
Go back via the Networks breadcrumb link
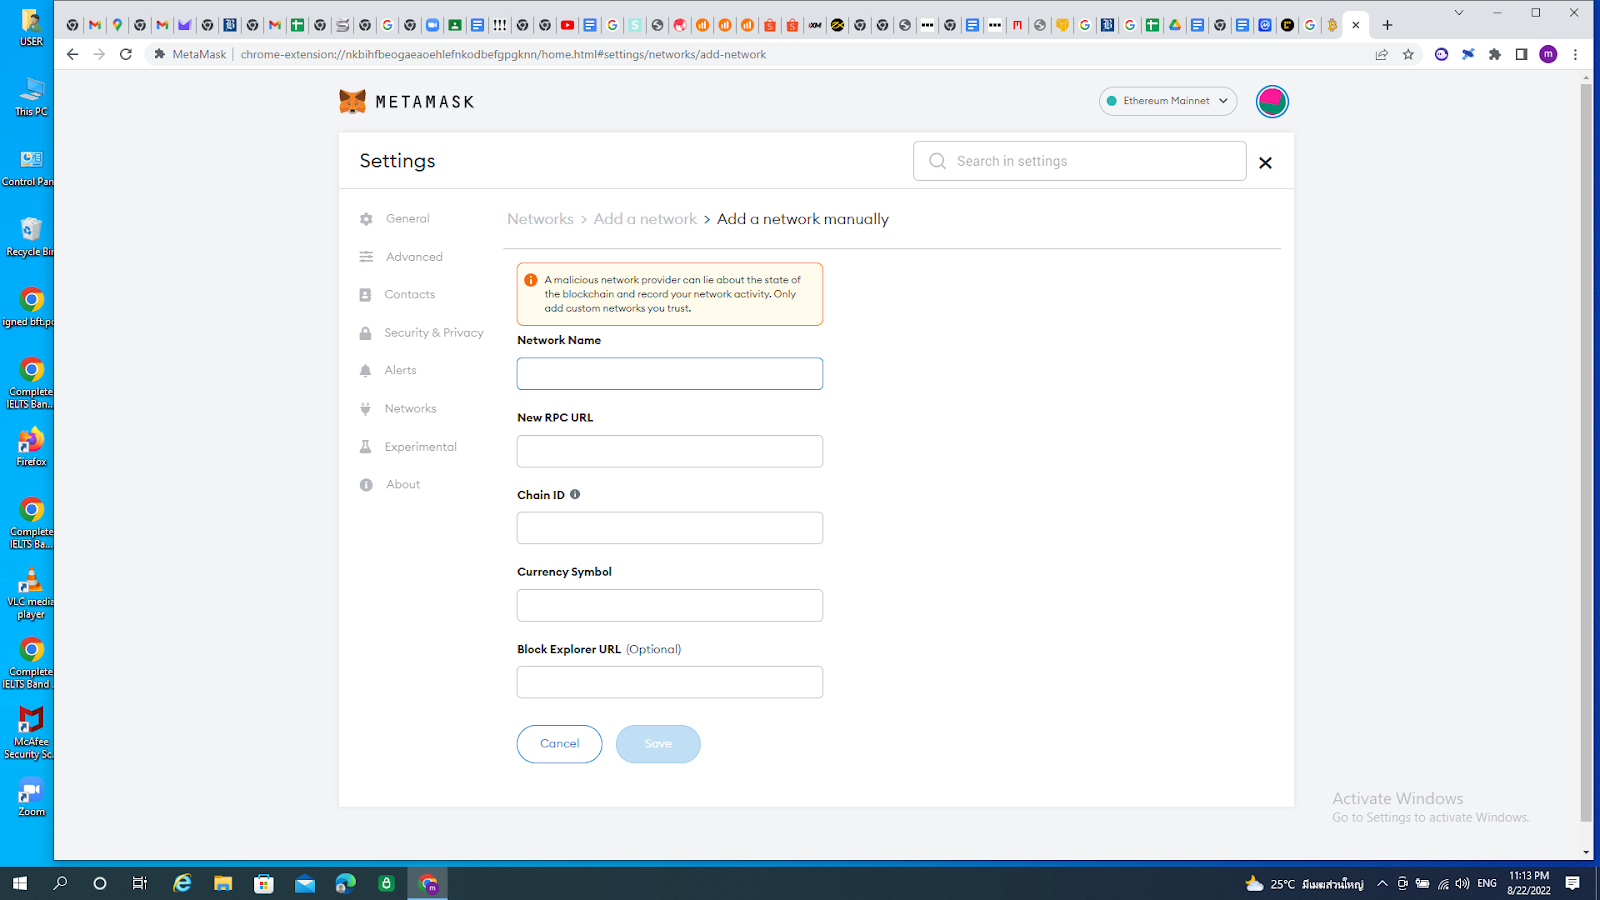[x=540, y=219]
